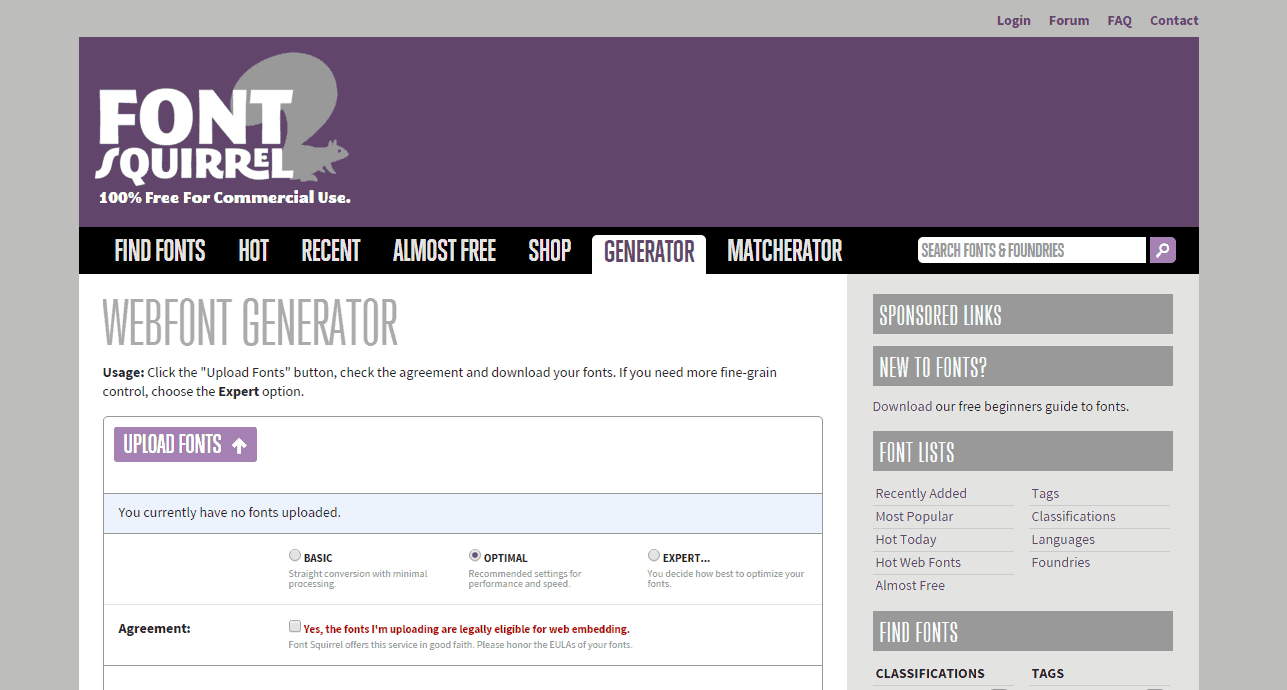Screen dimensions: 1287x690
Task: Click the Download beginners guide link
Action: coord(902,407)
